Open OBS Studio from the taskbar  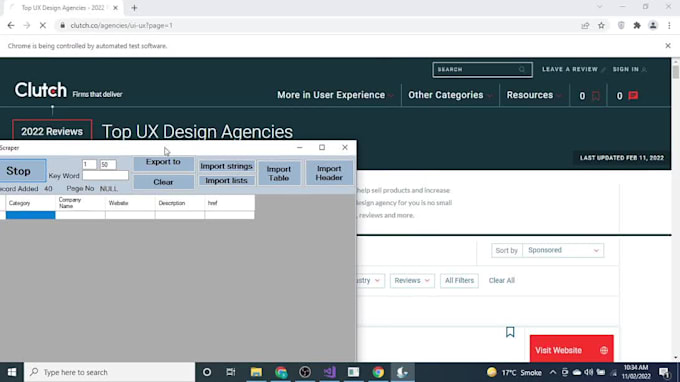tap(305, 372)
